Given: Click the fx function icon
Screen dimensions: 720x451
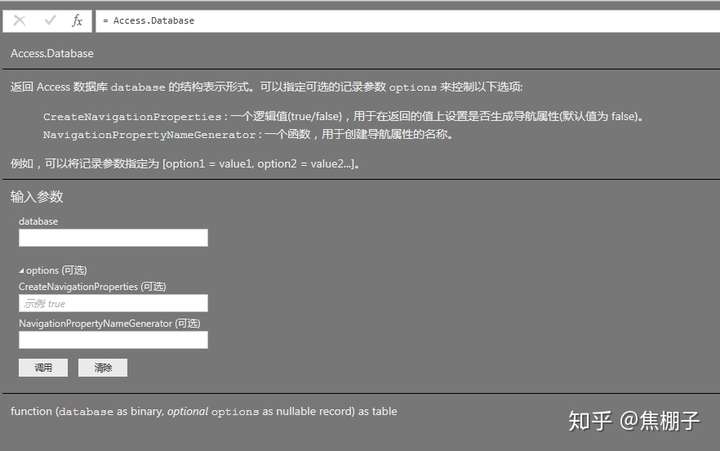Looking at the screenshot, I should [77, 21].
